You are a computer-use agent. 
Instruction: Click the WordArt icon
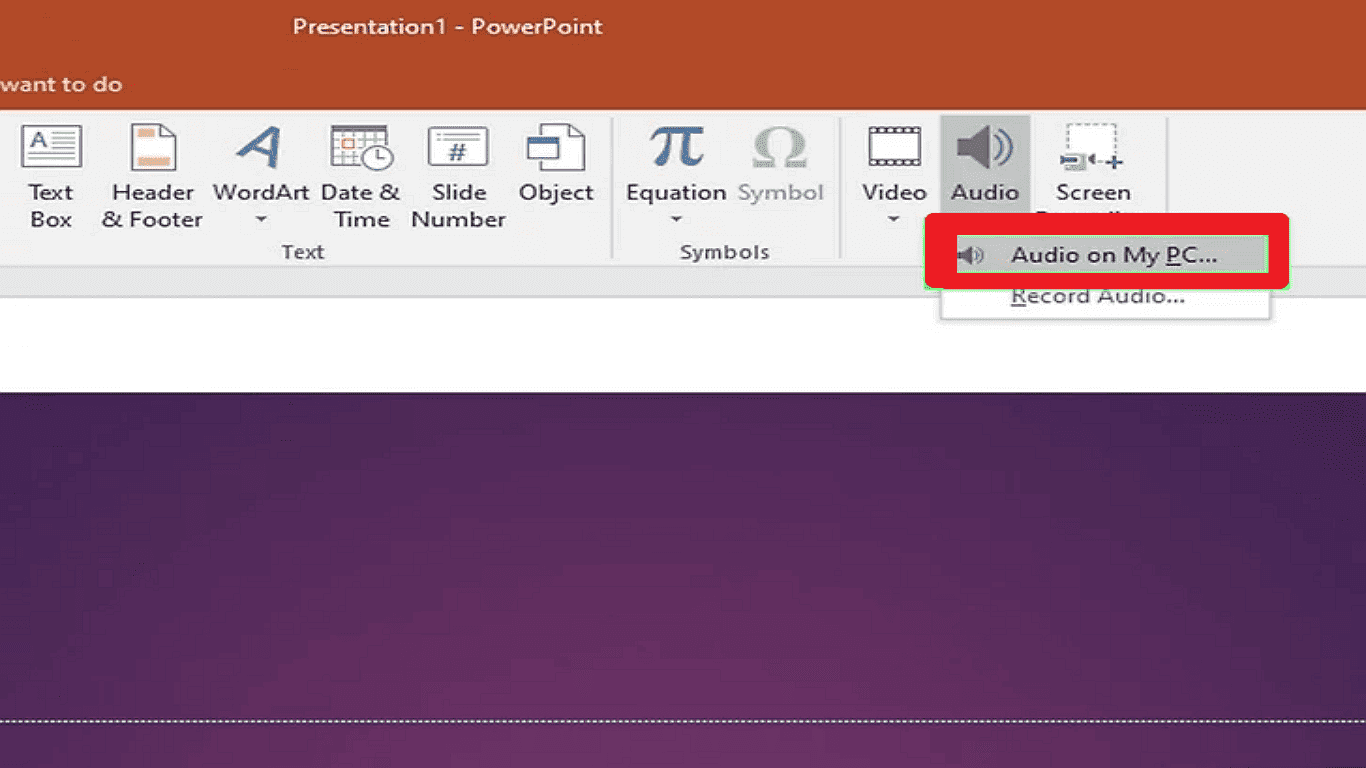point(259,148)
